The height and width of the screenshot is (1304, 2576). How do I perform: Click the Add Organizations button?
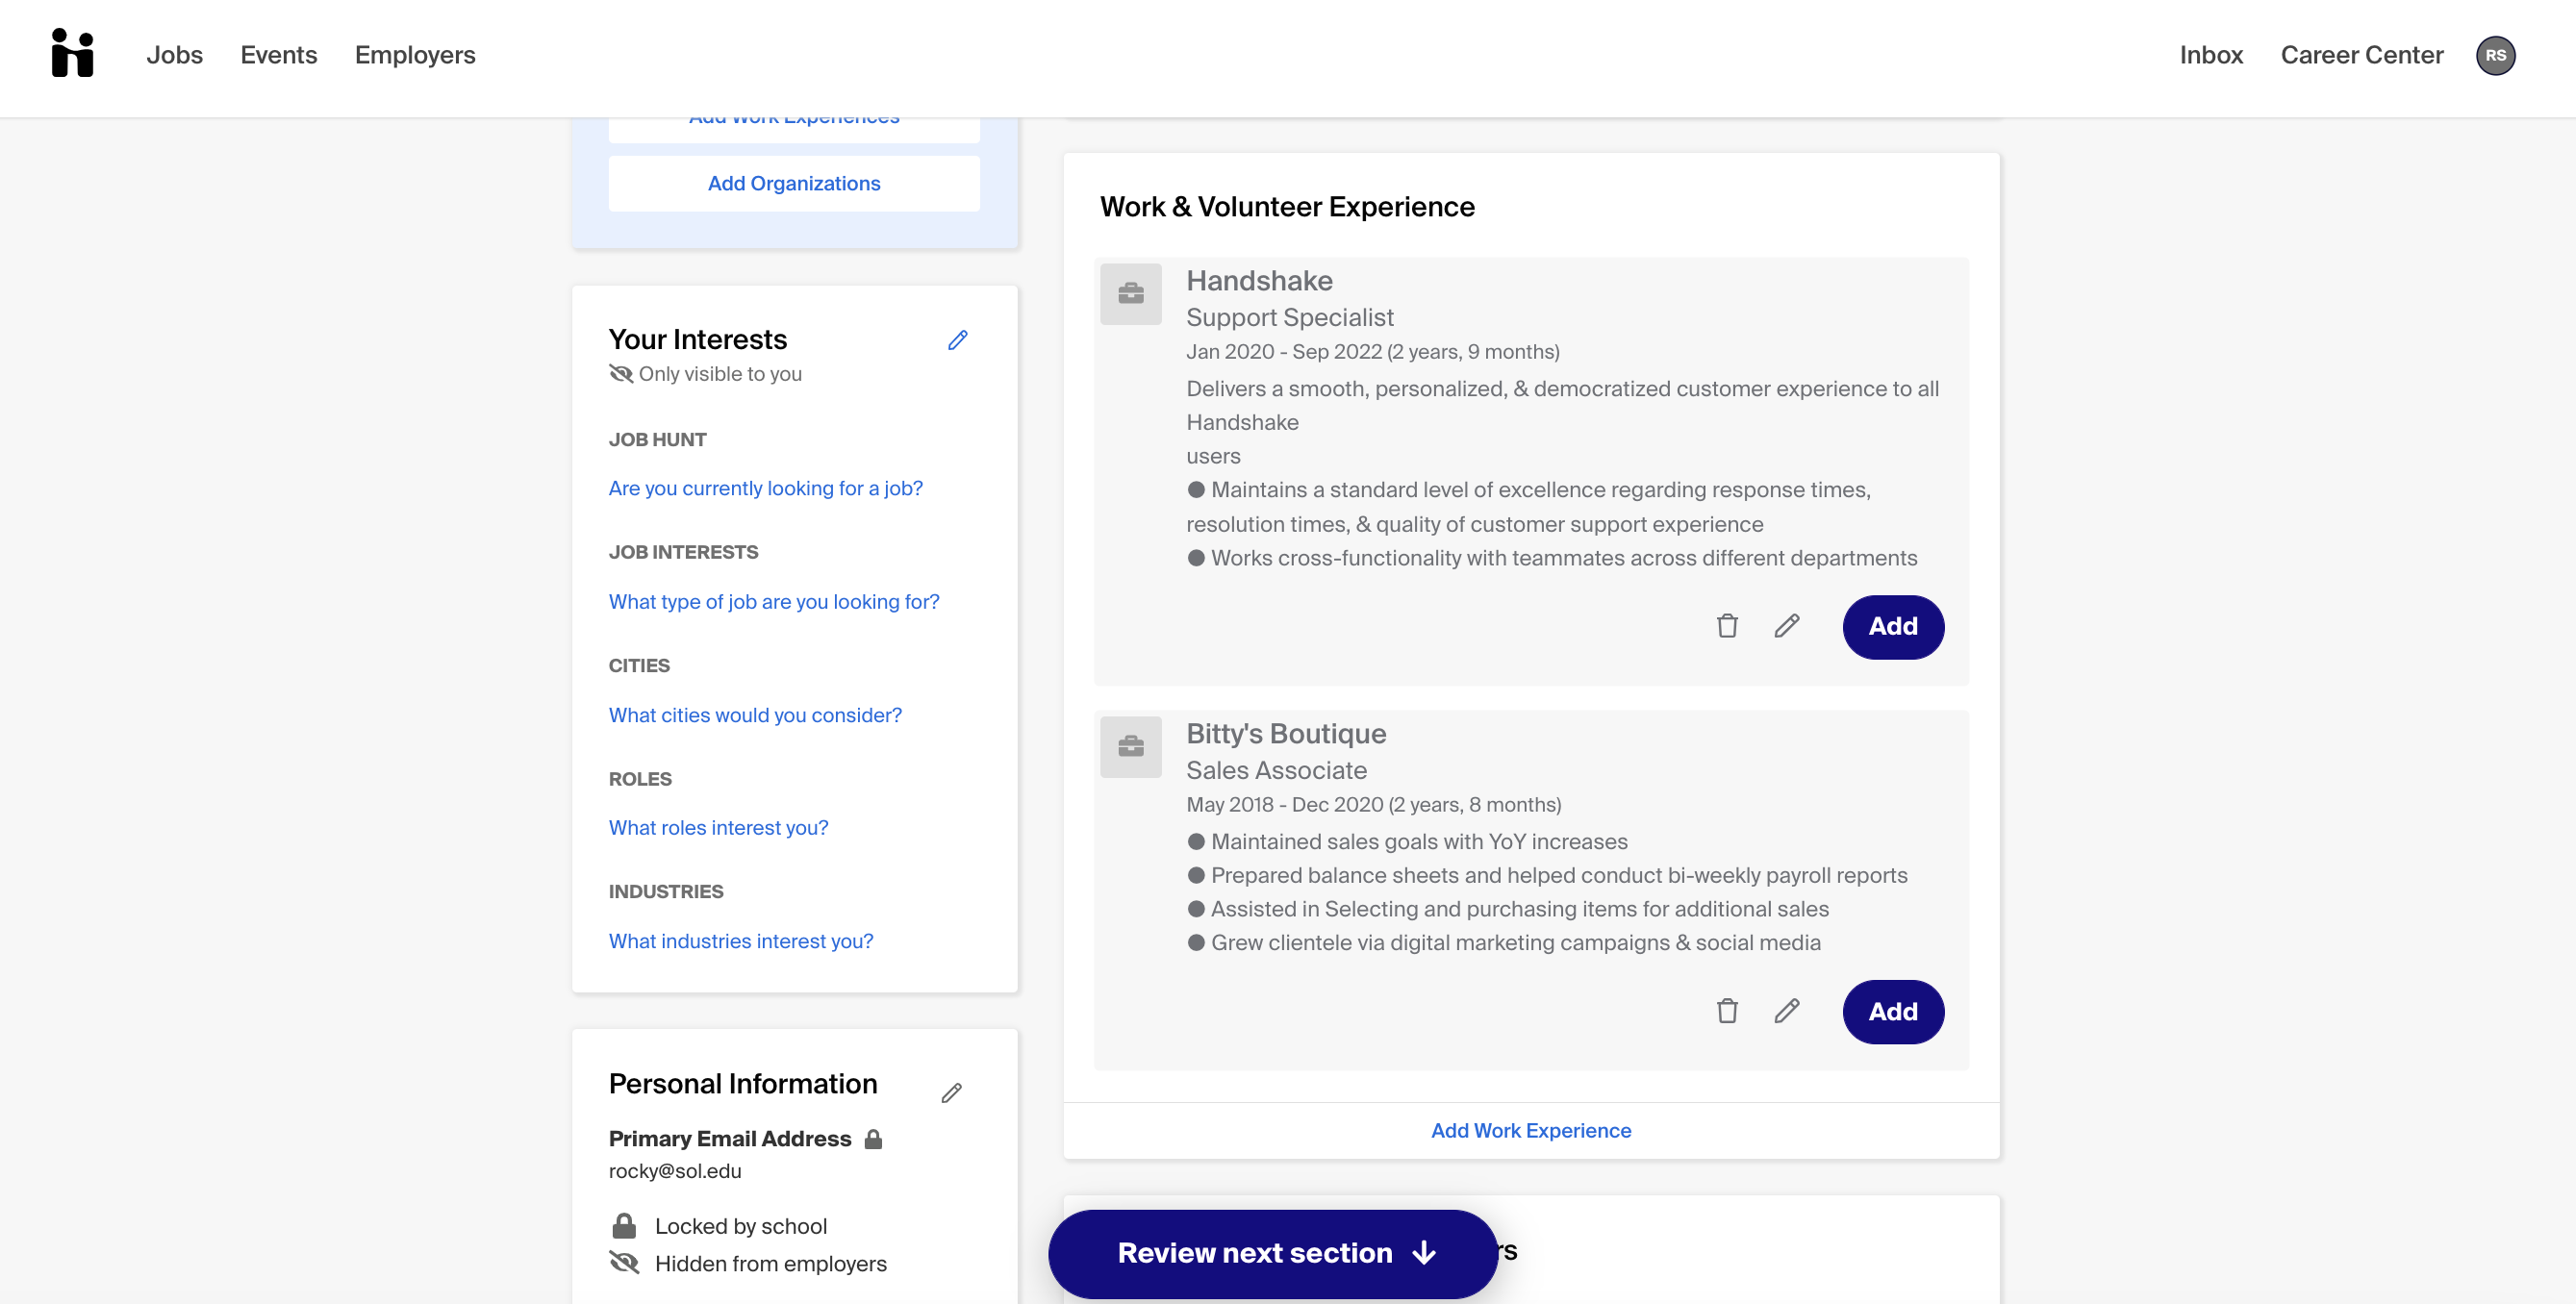pos(794,183)
